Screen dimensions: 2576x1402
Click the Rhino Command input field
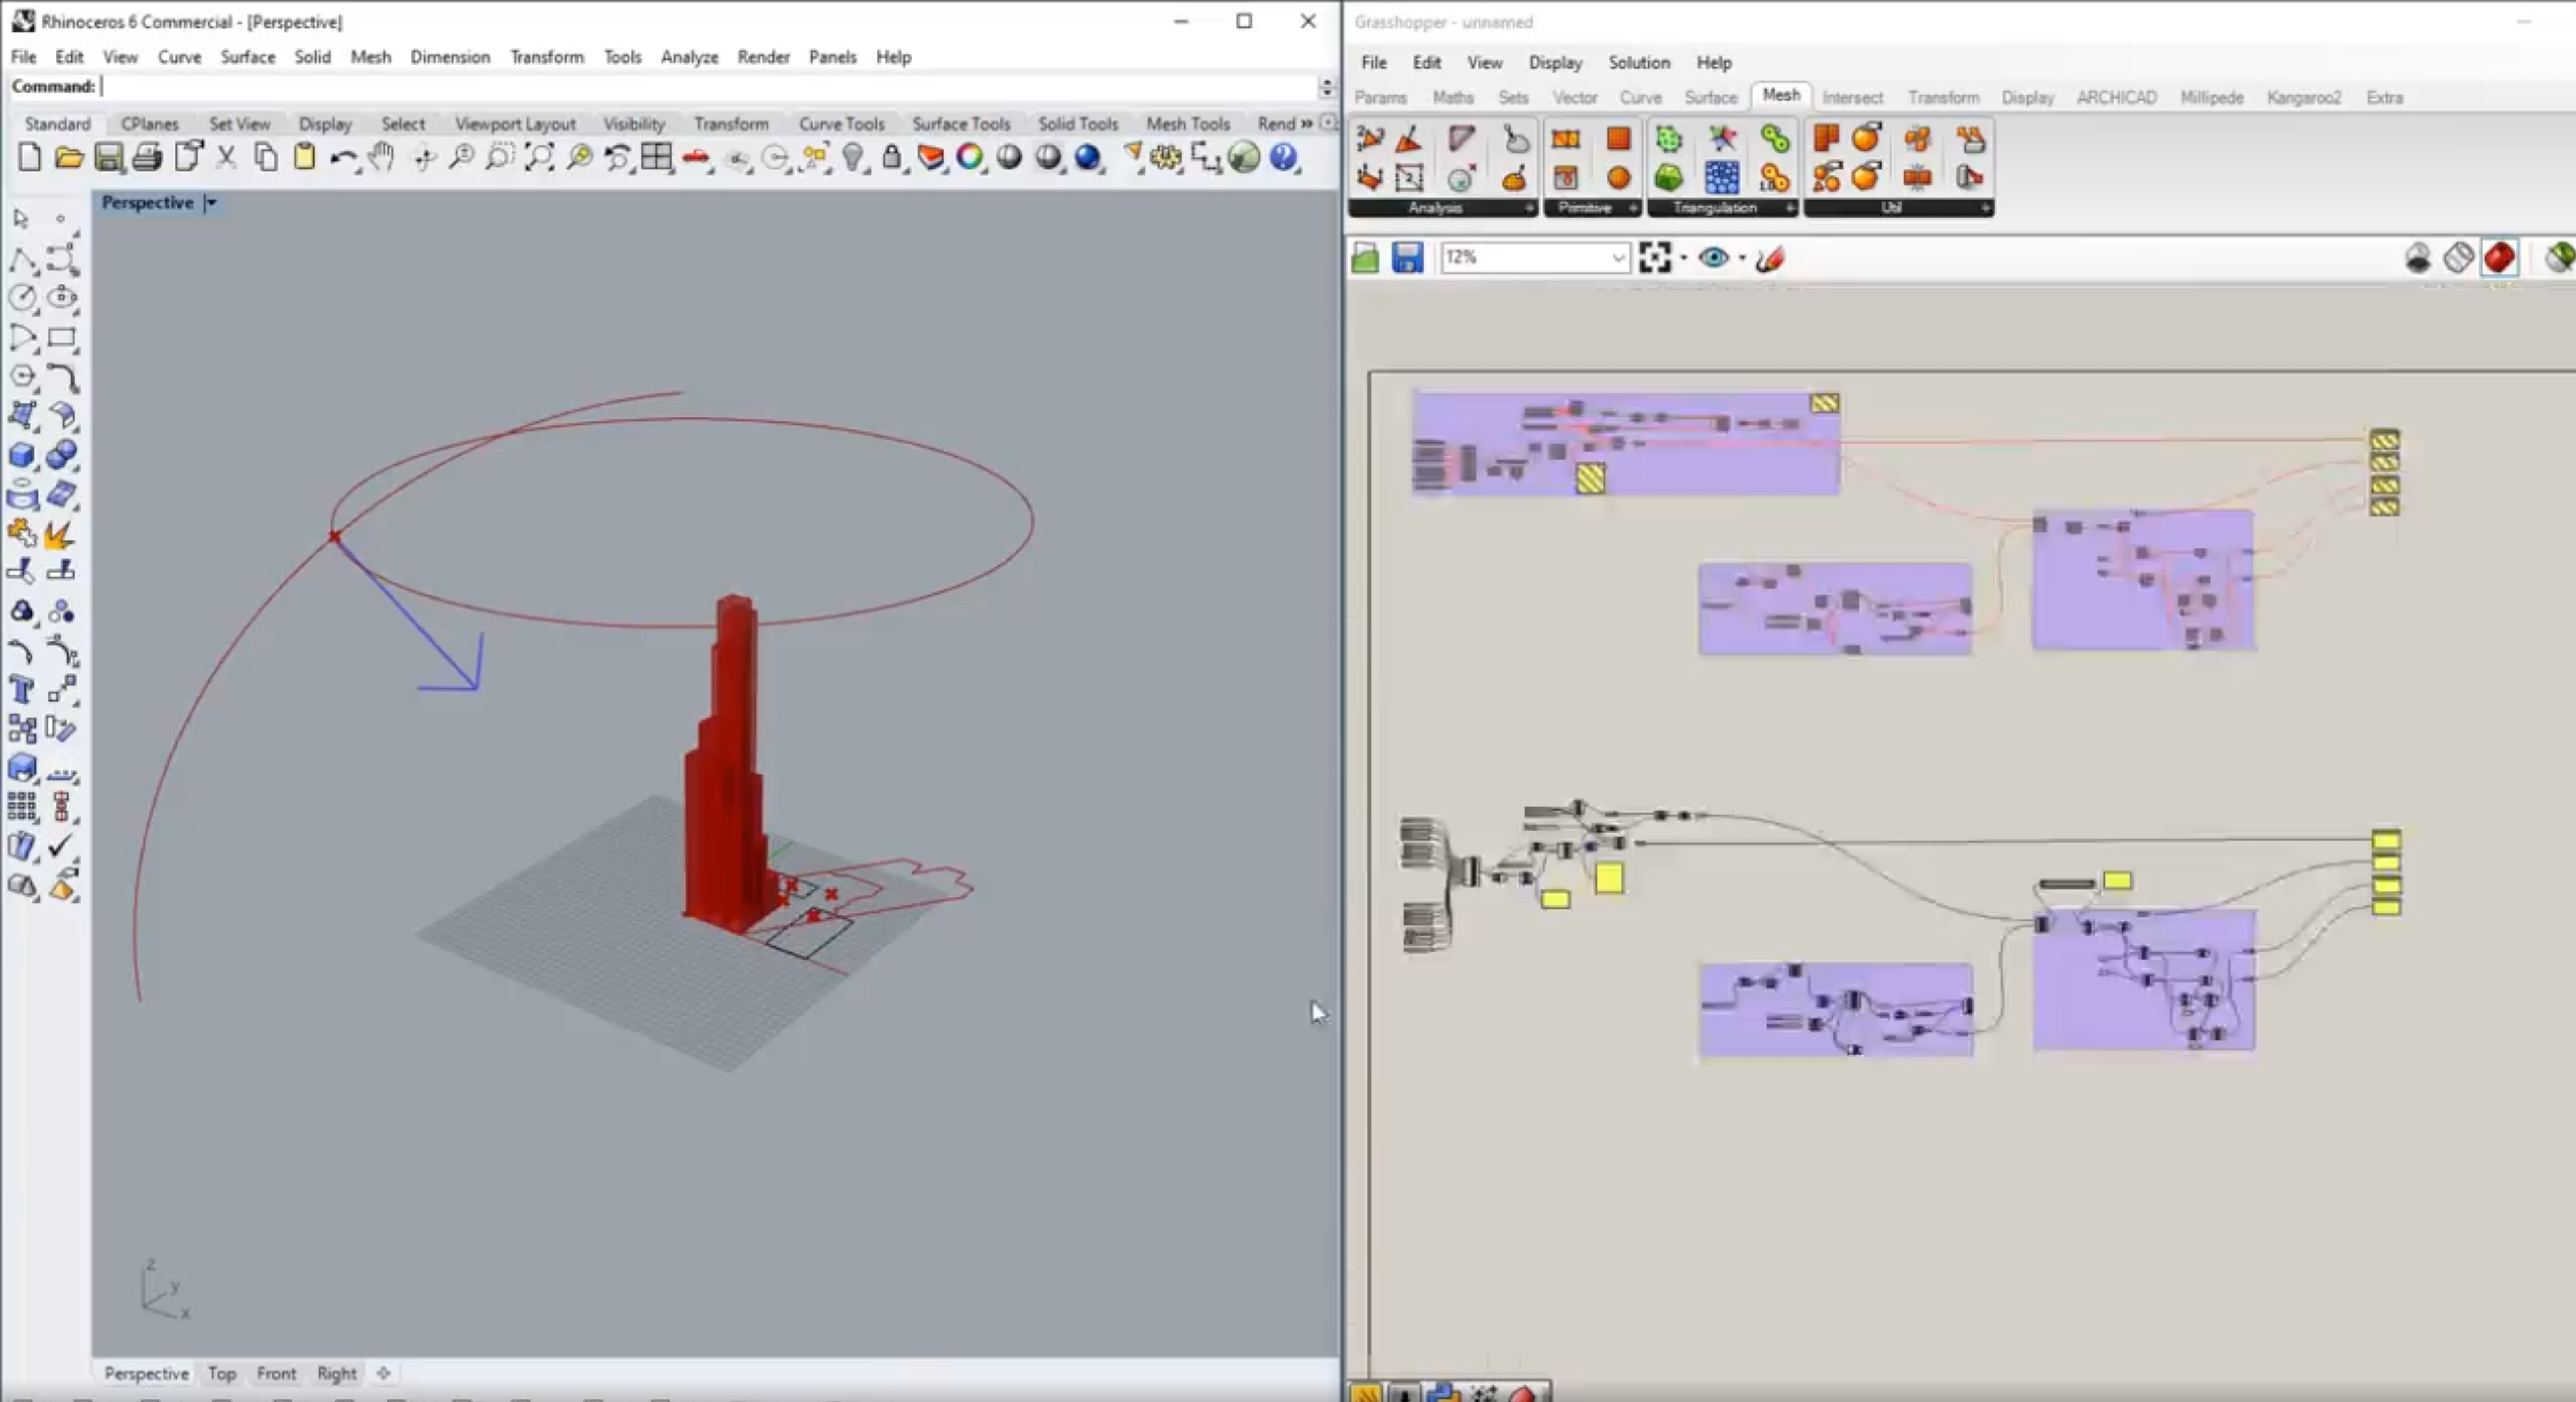(700, 87)
